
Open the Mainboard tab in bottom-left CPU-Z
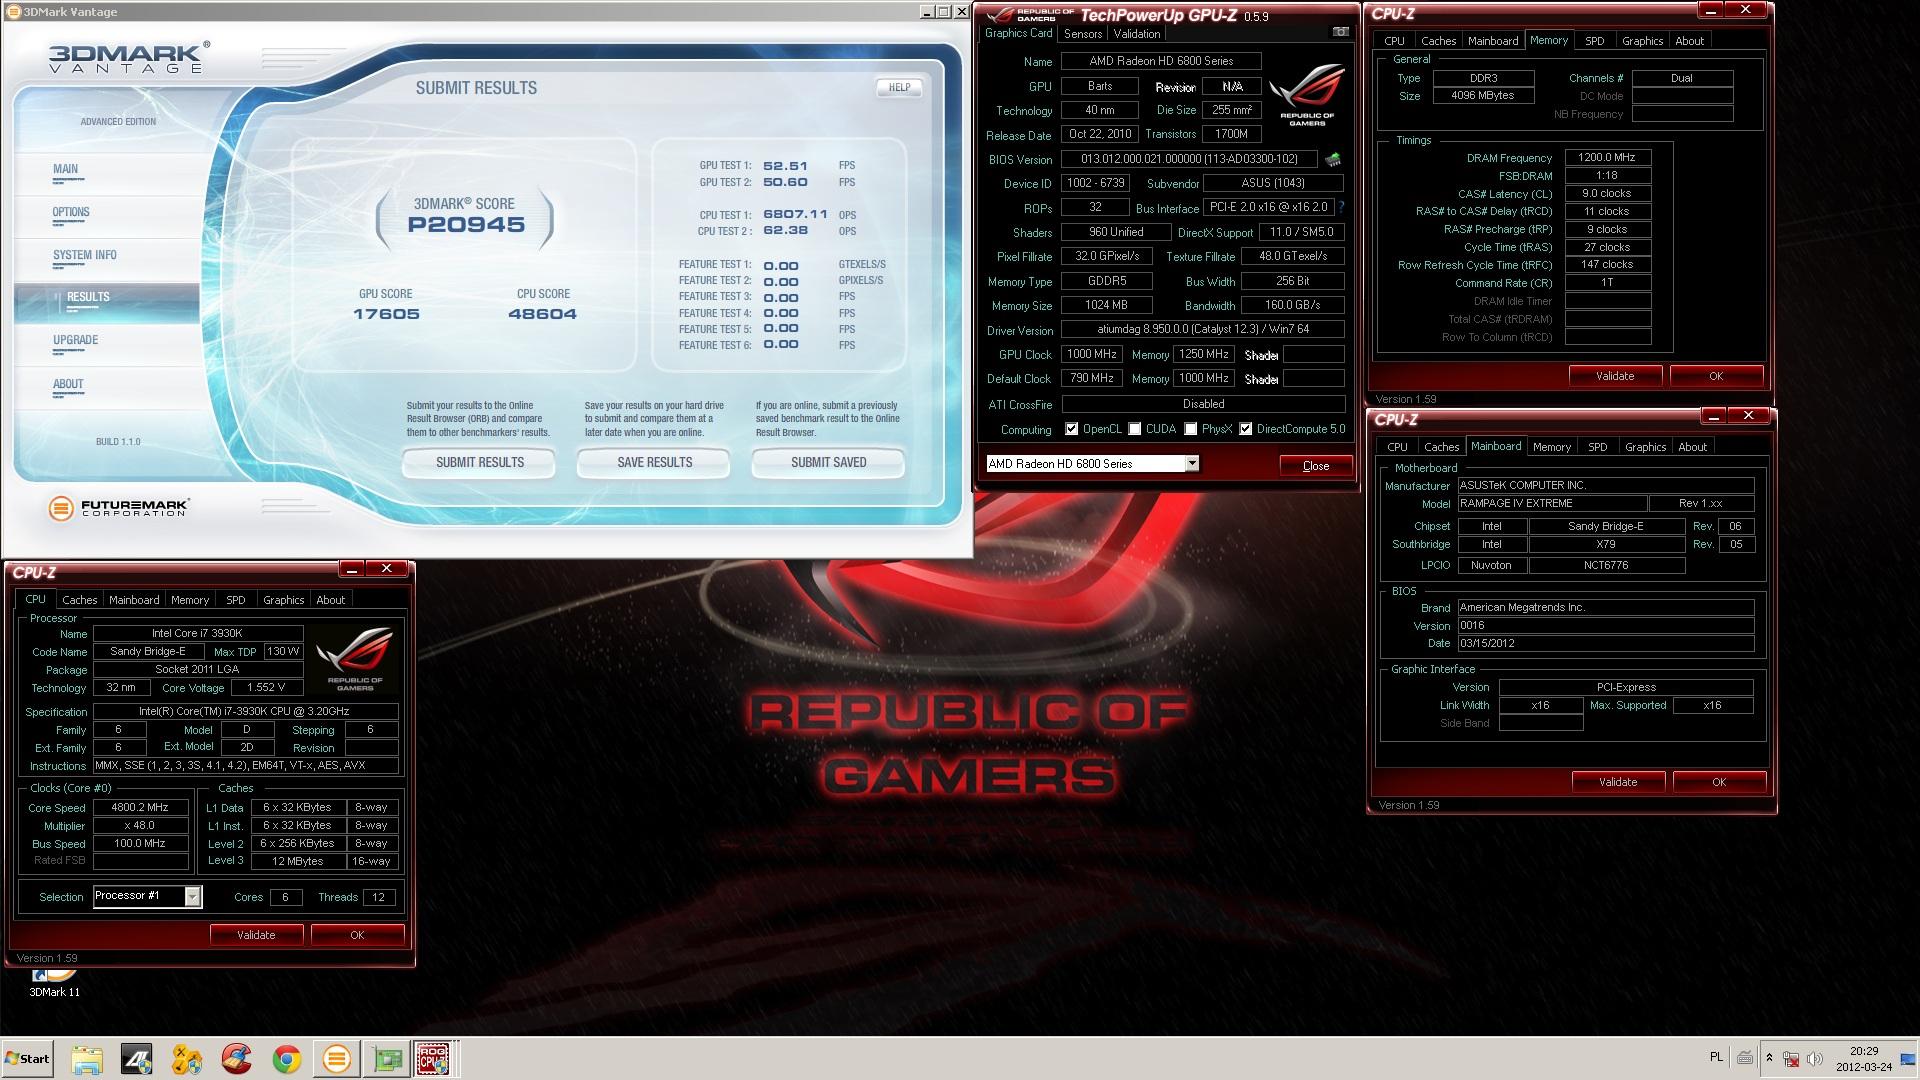point(134,600)
